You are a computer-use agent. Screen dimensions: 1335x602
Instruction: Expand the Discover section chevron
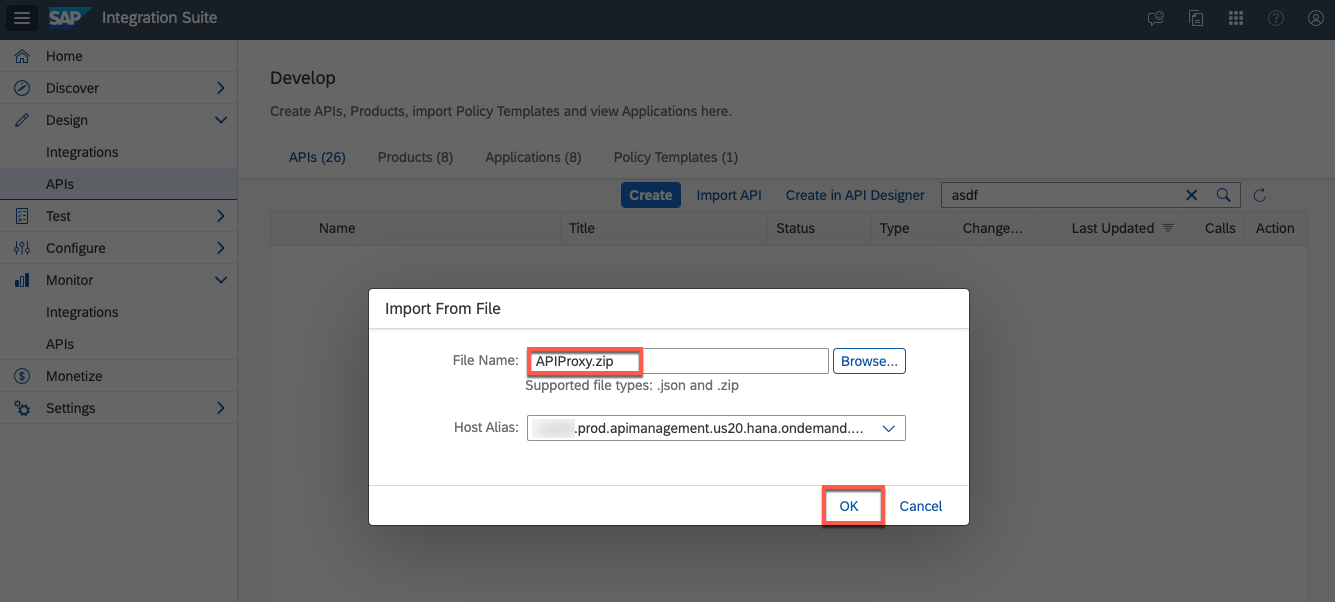click(x=221, y=88)
